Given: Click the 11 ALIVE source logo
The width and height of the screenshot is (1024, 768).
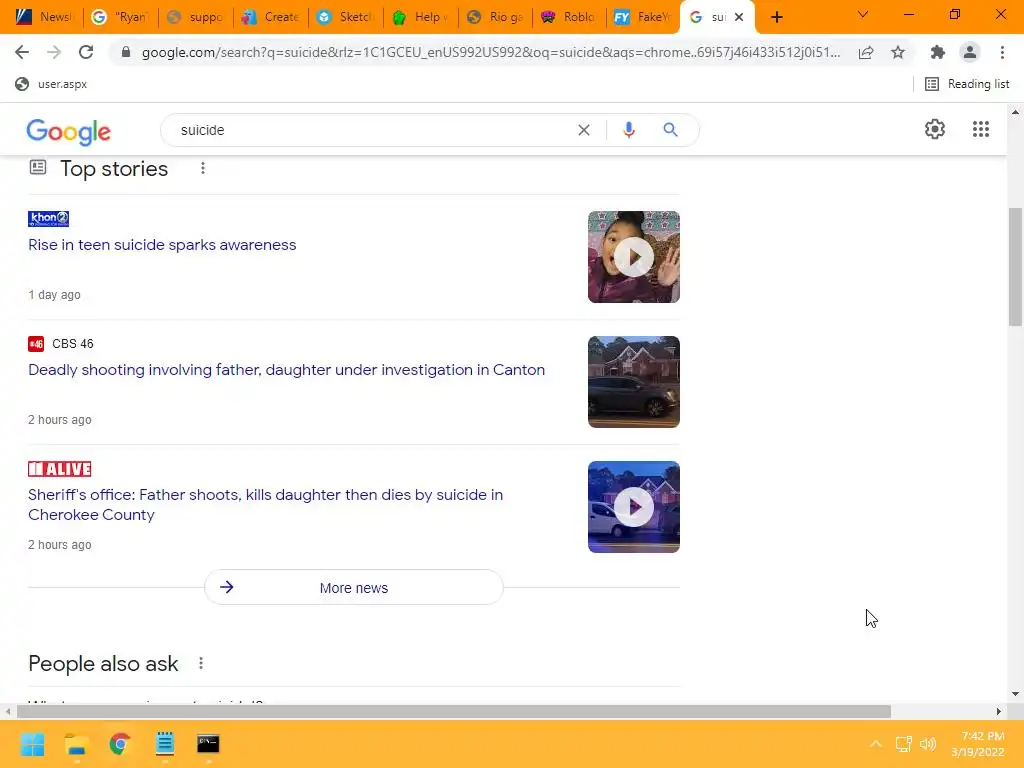Looking at the screenshot, I should tap(59, 469).
